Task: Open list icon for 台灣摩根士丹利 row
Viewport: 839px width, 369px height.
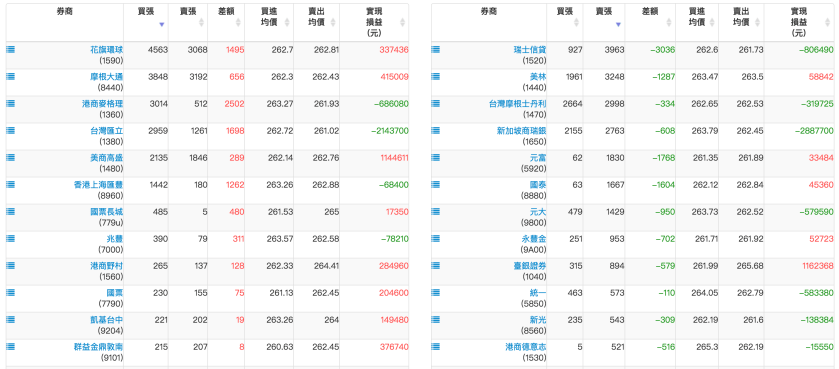Action: pos(436,103)
